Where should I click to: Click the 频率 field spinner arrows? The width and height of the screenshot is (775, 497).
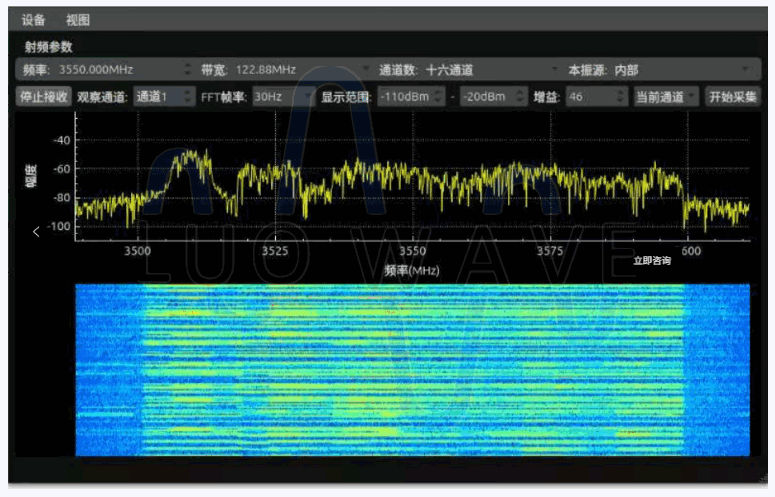pyautogui.click(x=188, y=71)
